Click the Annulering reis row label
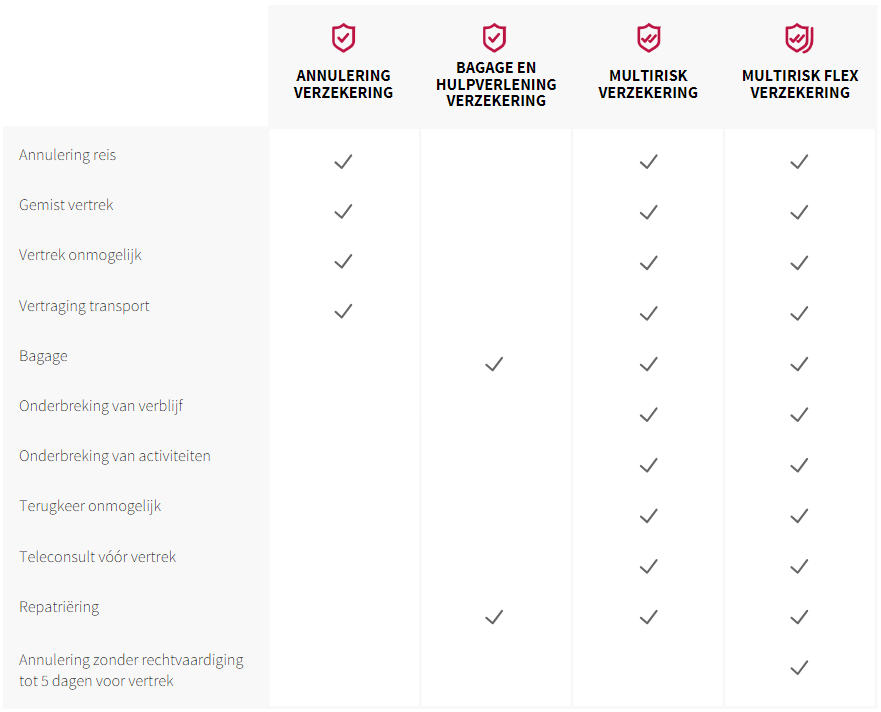Screen dimensions: 881x712 (x=67, y=155)
